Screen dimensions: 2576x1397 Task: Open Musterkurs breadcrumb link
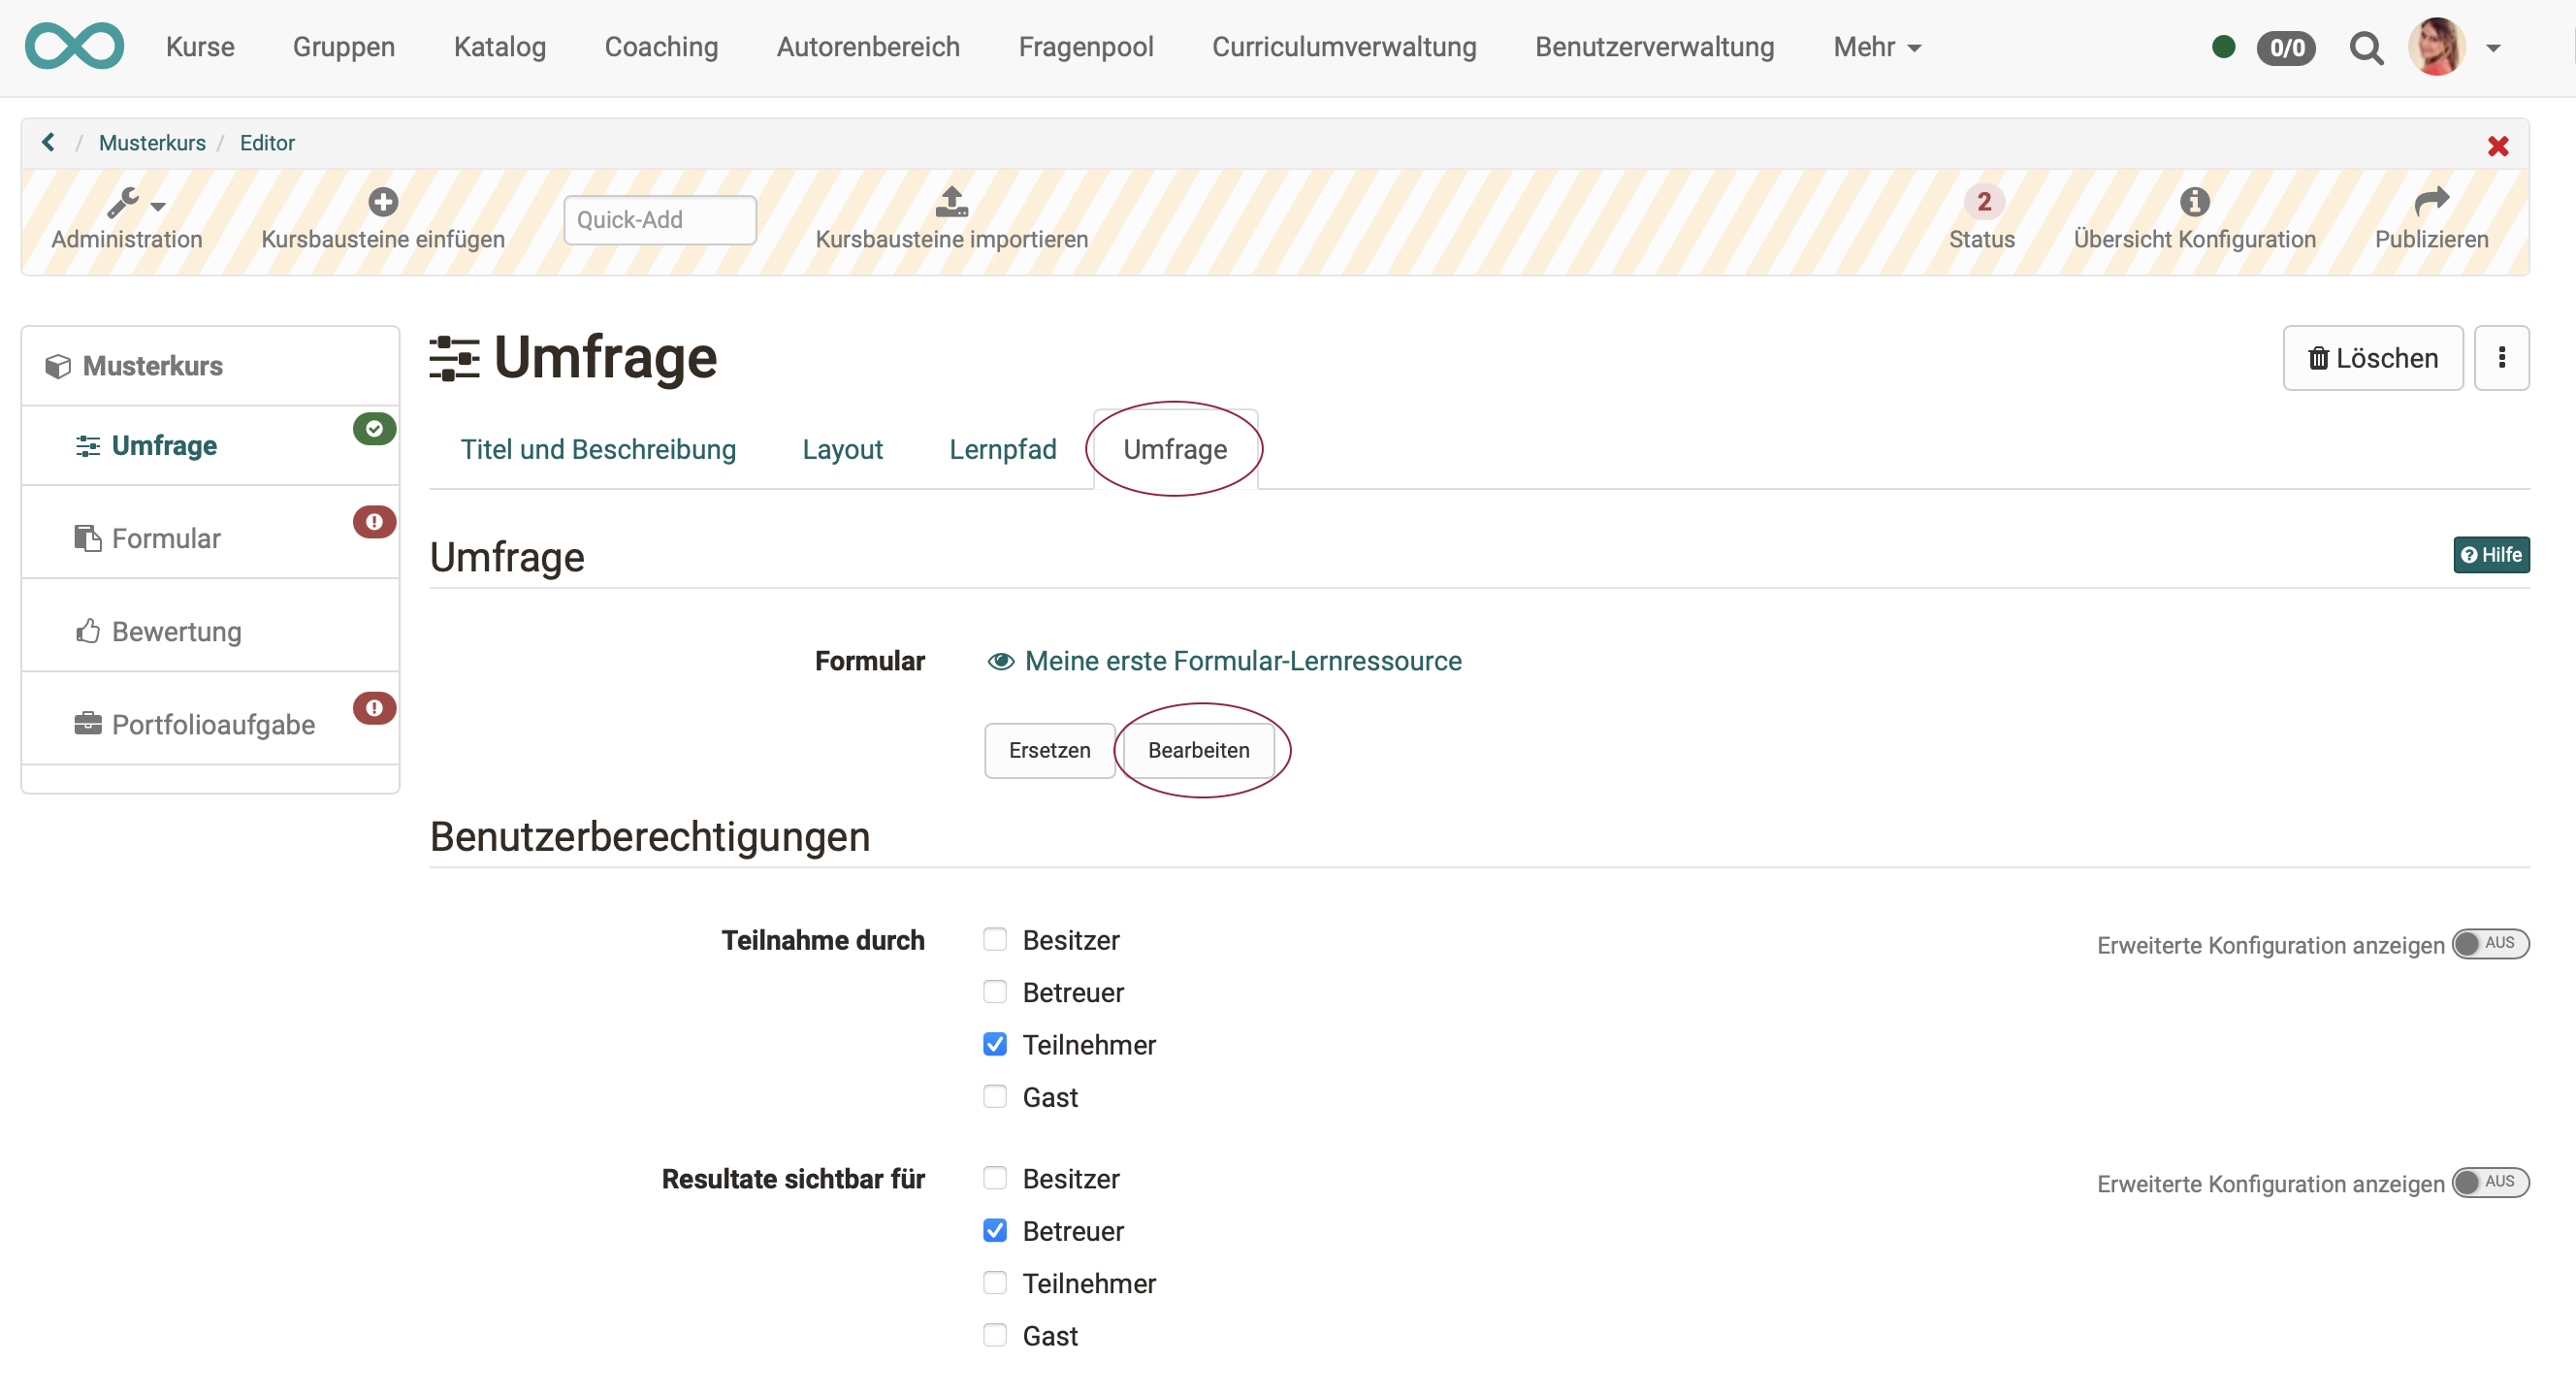pos(152,143)
